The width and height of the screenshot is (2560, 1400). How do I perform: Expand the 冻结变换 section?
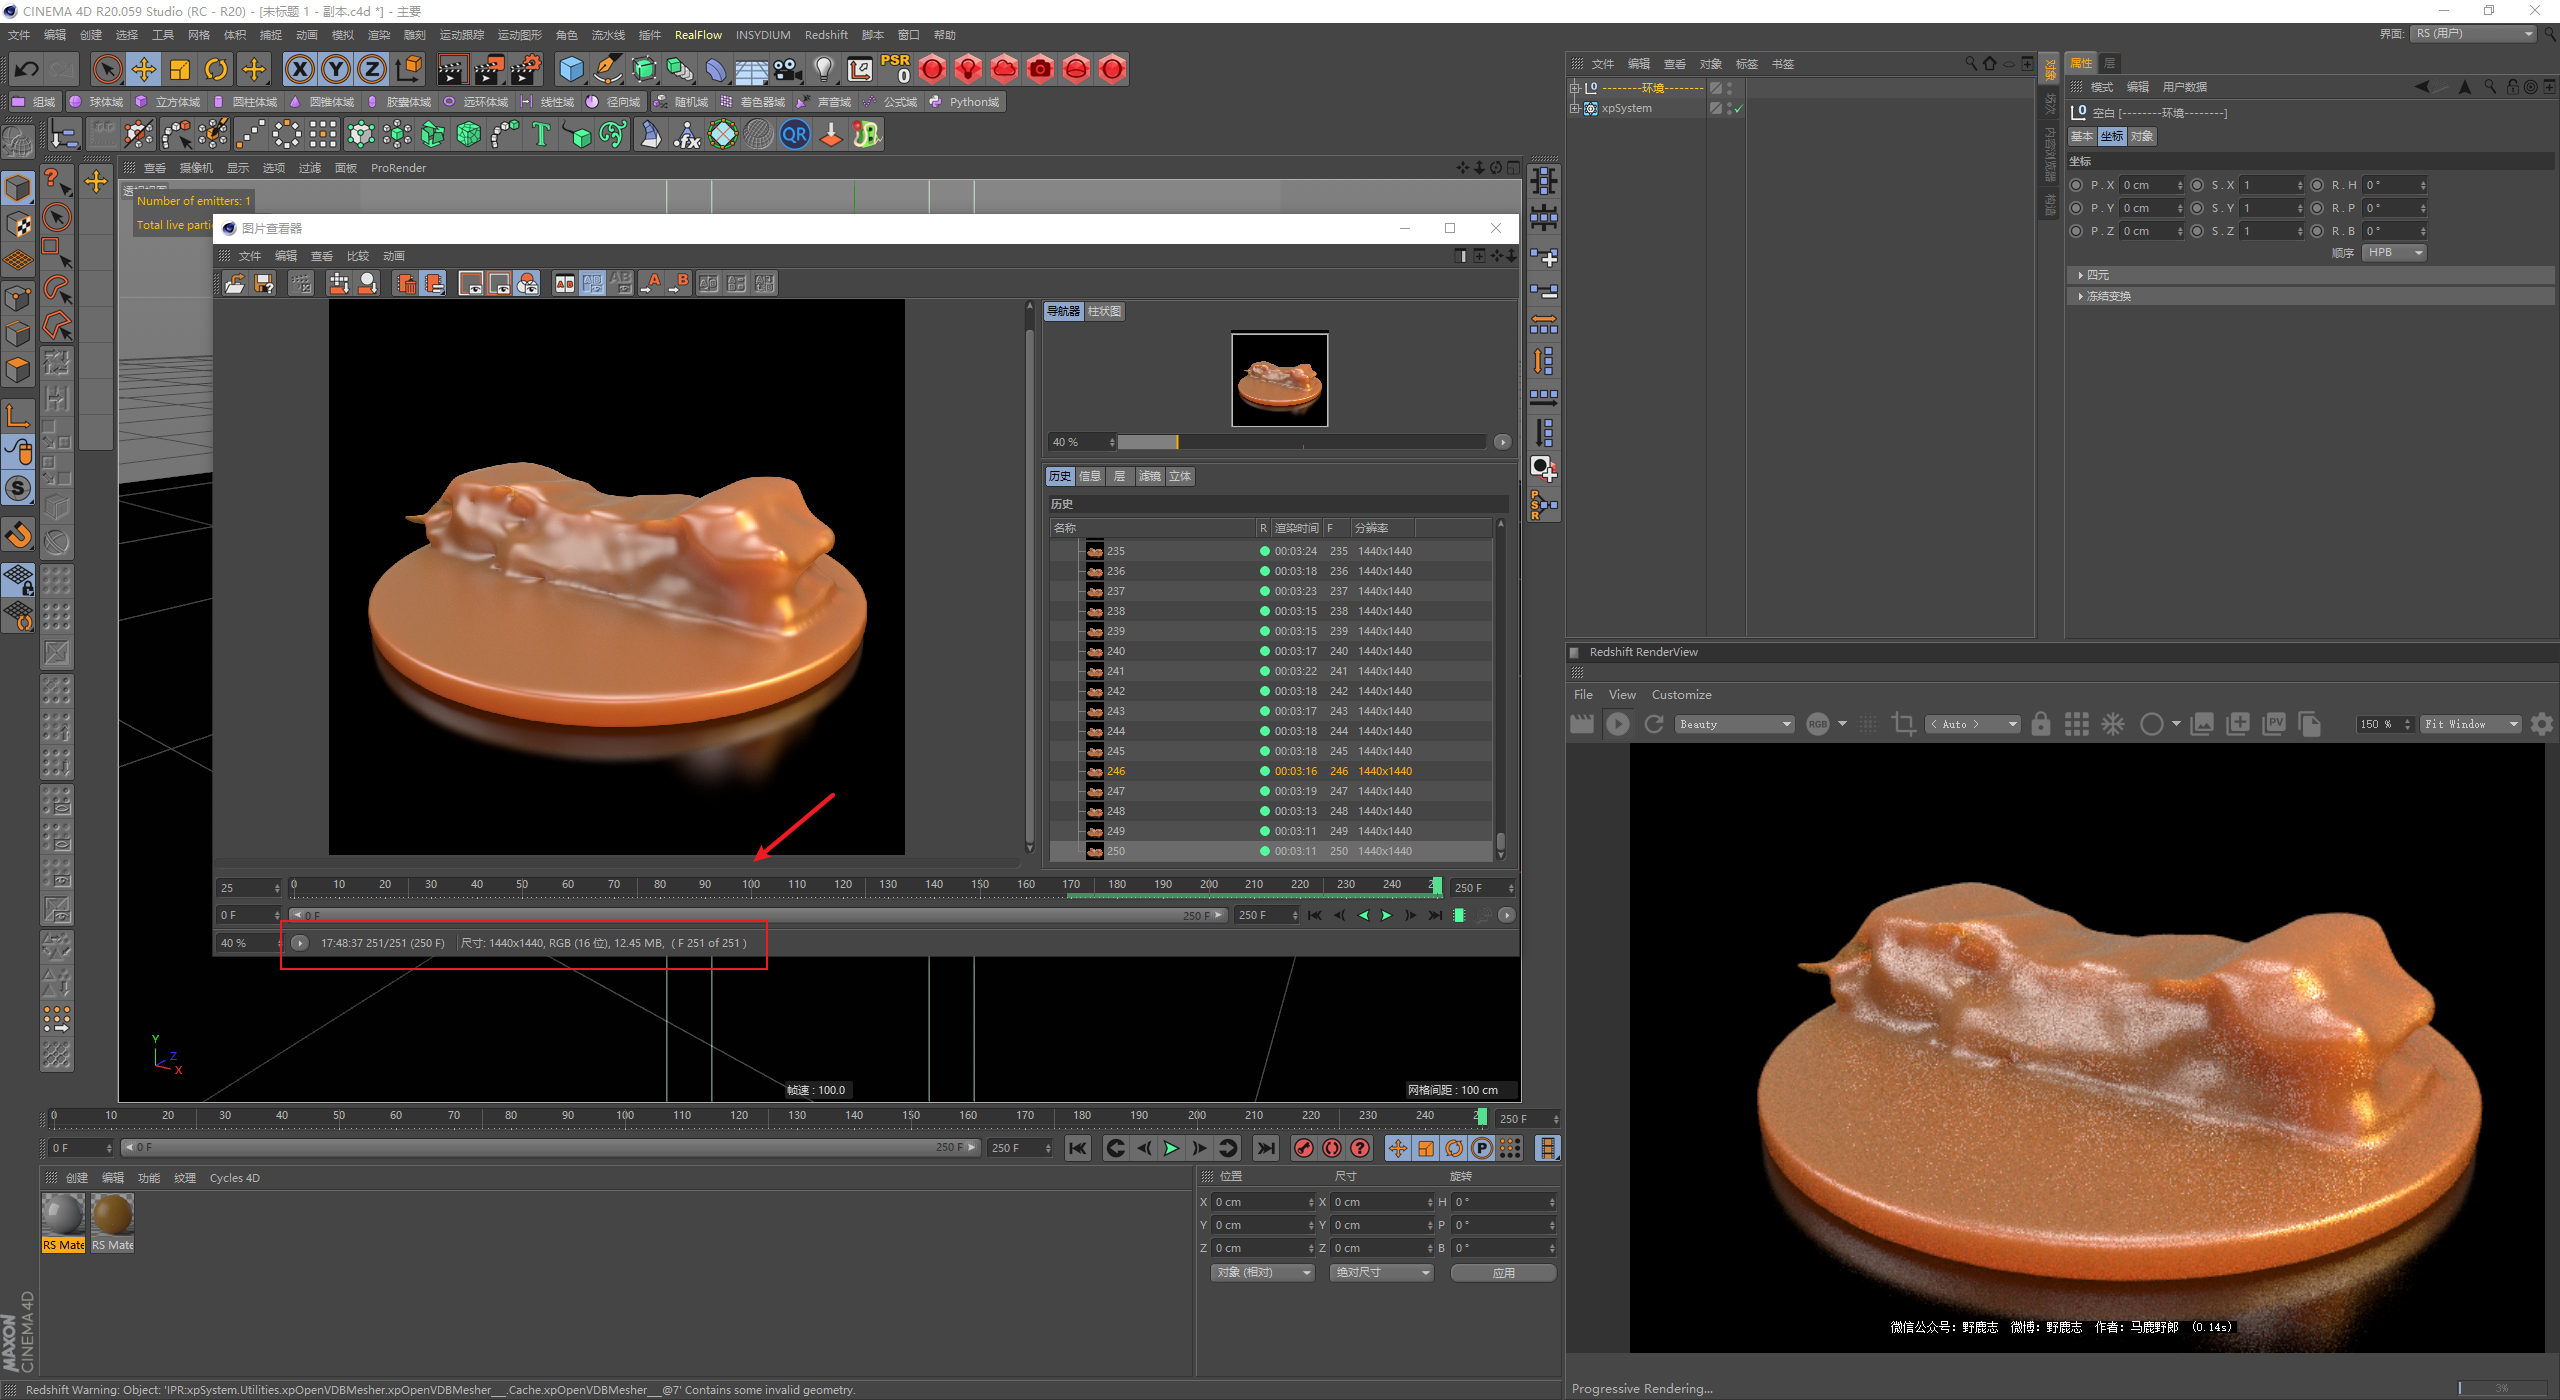[x=2108, y=296]
